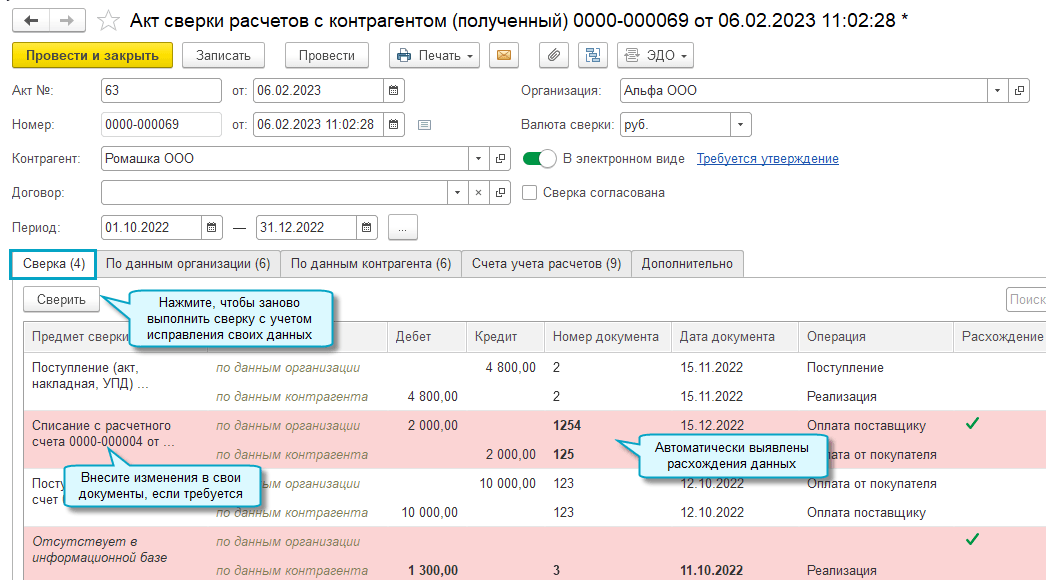Screen dimensions: 1046x580
Task: Click the Номер field 0000-000069
Action: click(x=161, y=125)
